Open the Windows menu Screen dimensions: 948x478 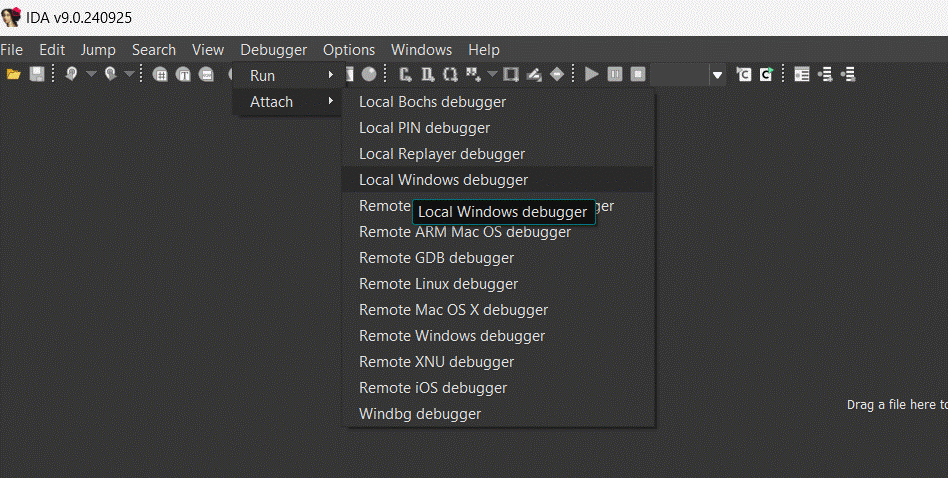pyautogui.click(x=421, y=50)
